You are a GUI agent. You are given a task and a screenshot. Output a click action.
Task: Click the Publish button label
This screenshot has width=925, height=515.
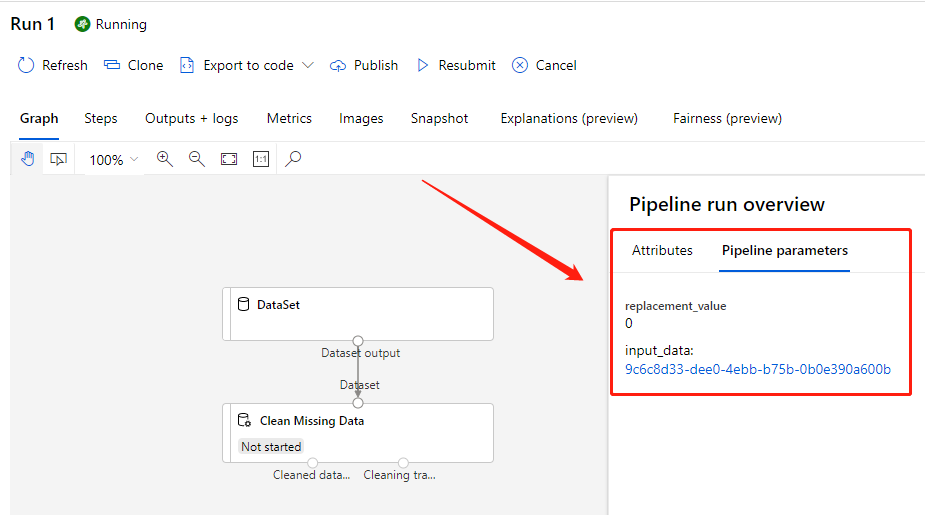376,65
